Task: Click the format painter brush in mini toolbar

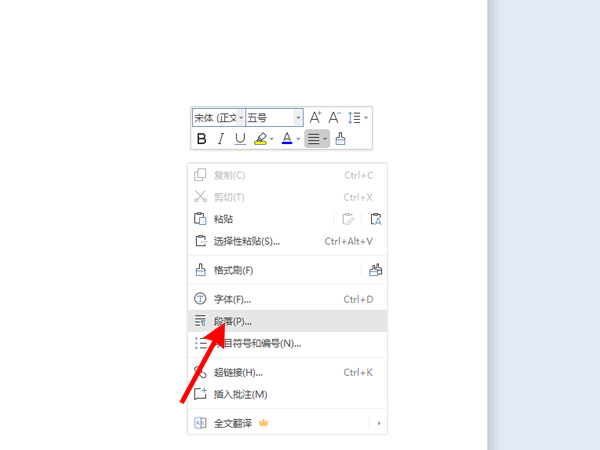Action: (340, 139)
